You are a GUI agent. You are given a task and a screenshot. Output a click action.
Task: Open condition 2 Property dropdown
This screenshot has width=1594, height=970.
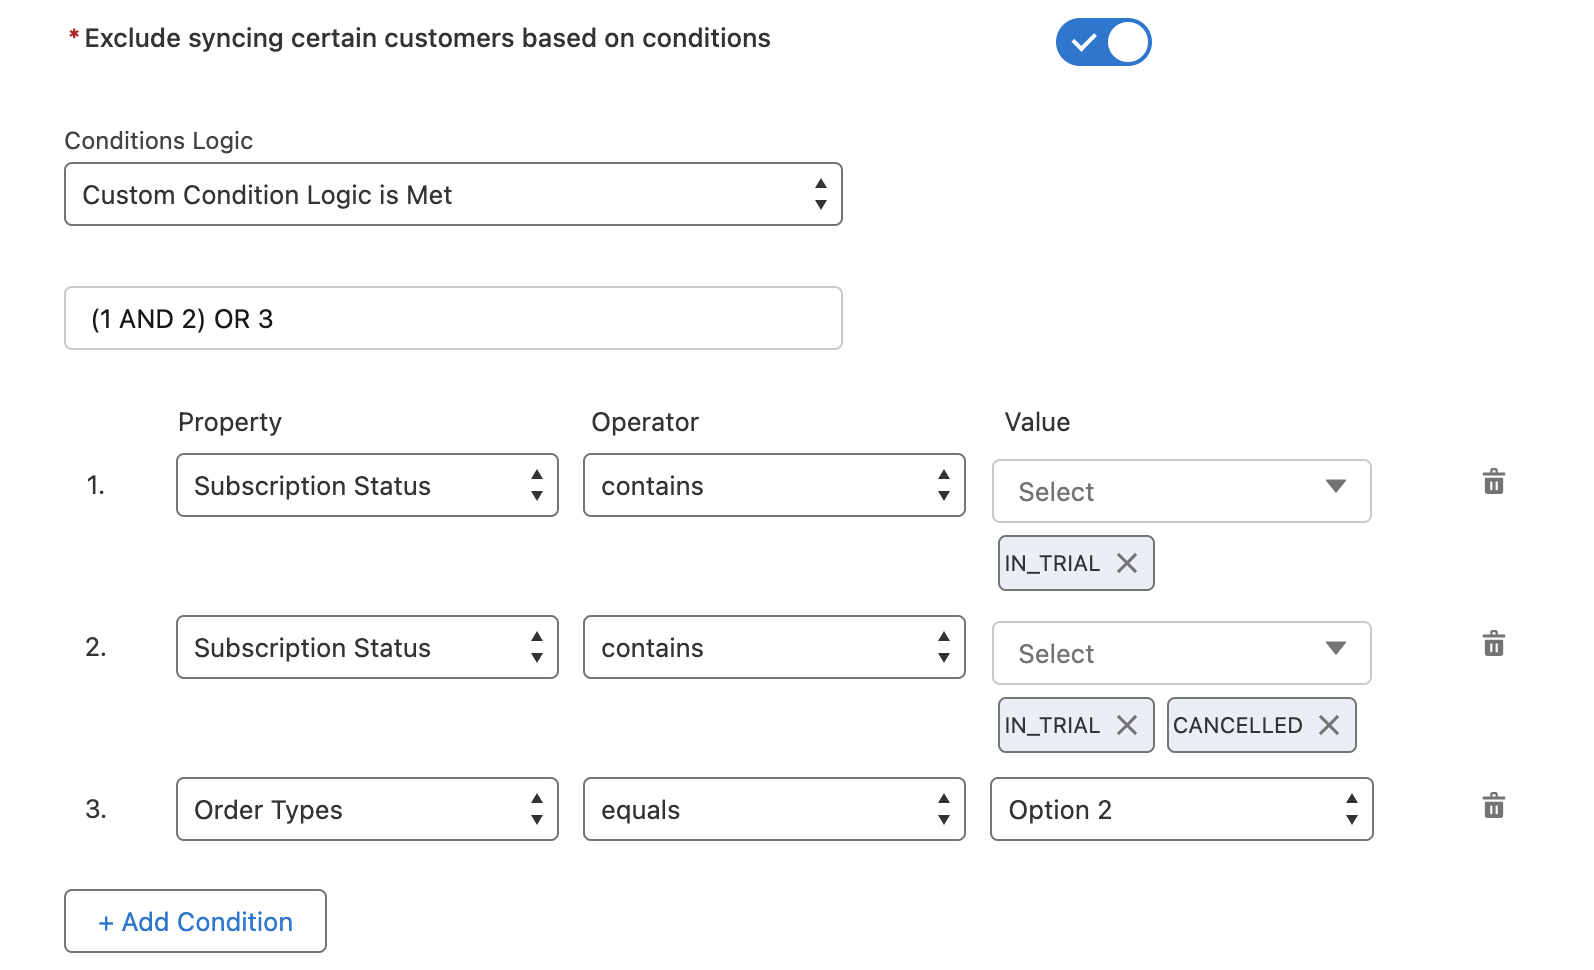pos(367,647)
